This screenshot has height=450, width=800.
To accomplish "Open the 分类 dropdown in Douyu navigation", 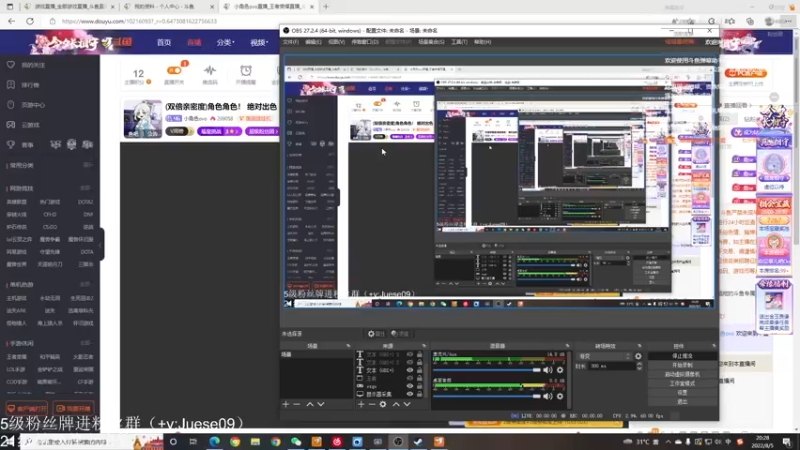I will pos(226,42).
